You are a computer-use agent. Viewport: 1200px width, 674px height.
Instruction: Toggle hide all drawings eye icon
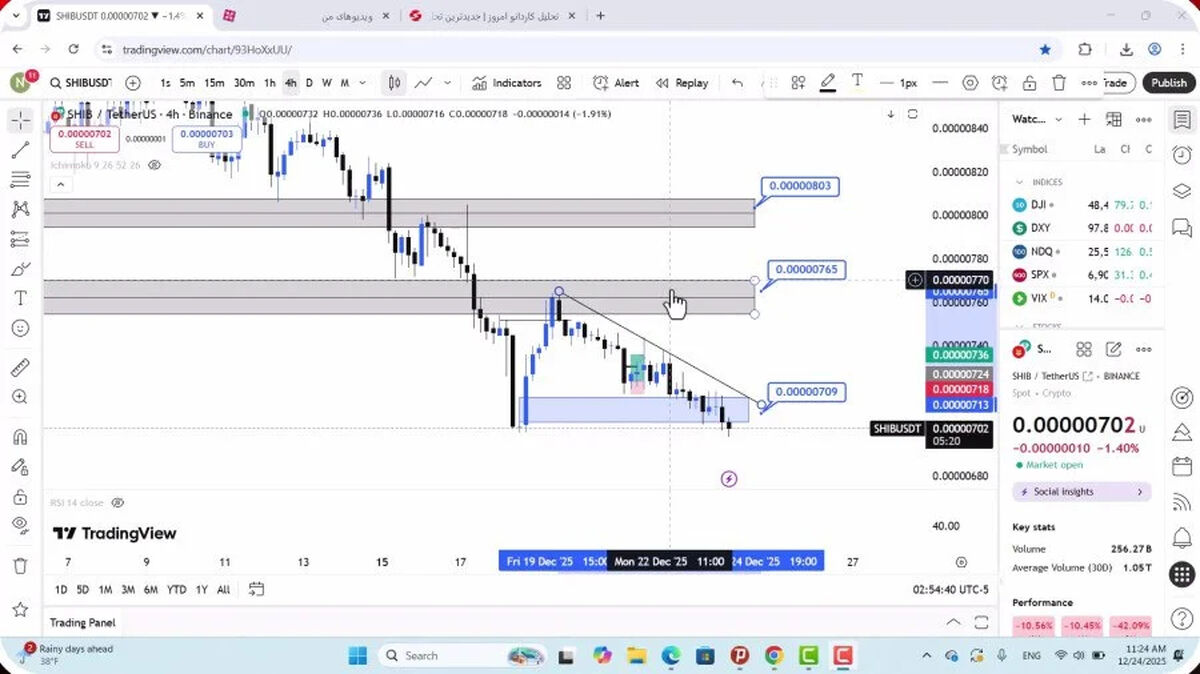20,525
